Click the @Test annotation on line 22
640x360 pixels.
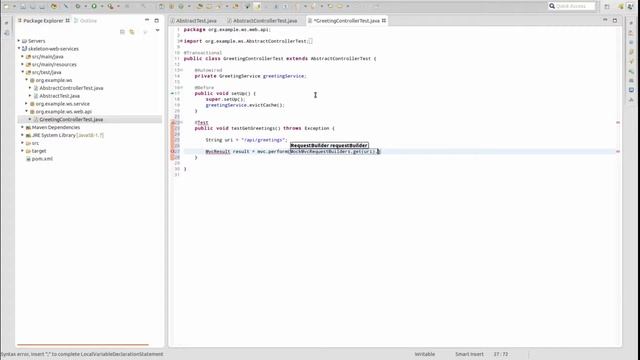pos(202,122)
